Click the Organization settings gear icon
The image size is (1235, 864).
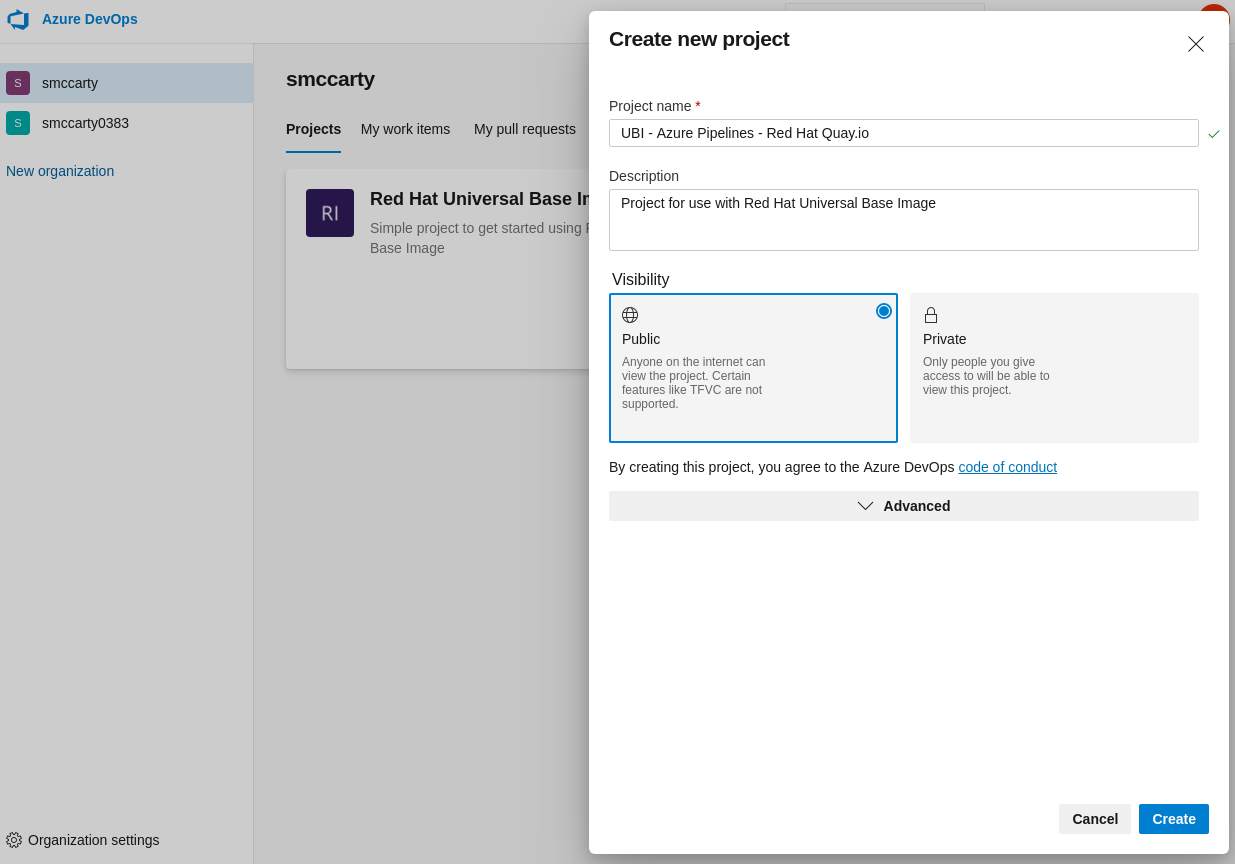coord(14,840)
